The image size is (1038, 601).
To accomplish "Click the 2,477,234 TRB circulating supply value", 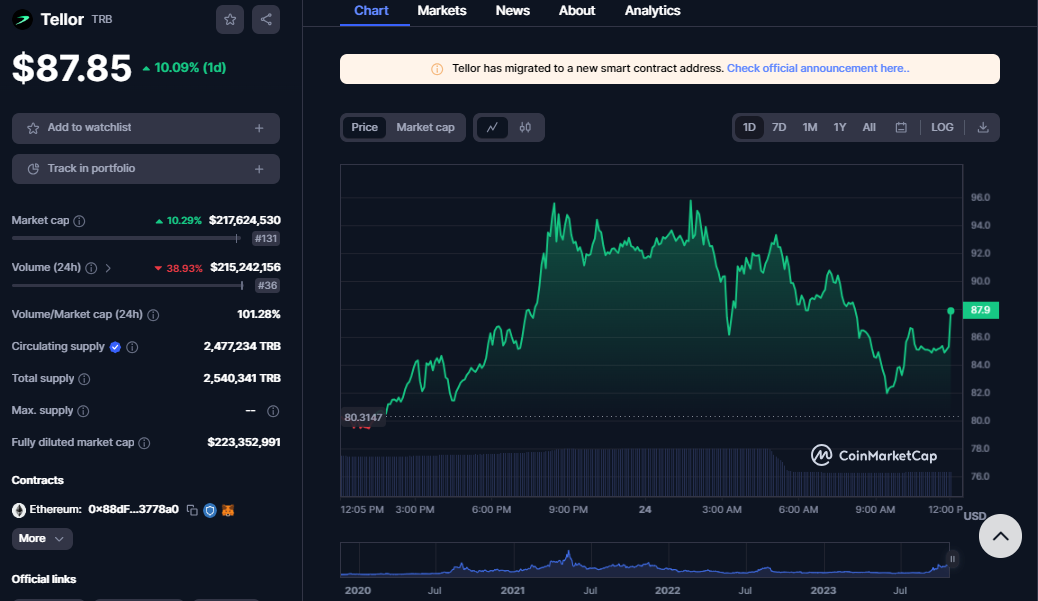I will (242, 346).
